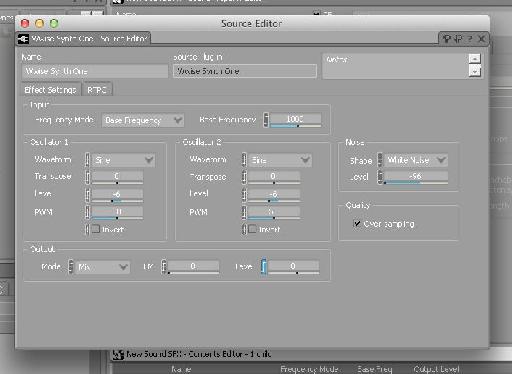Click the Oscillator 2 Waveform link indicator
The image size is (512, 374).
pos(244,160)
